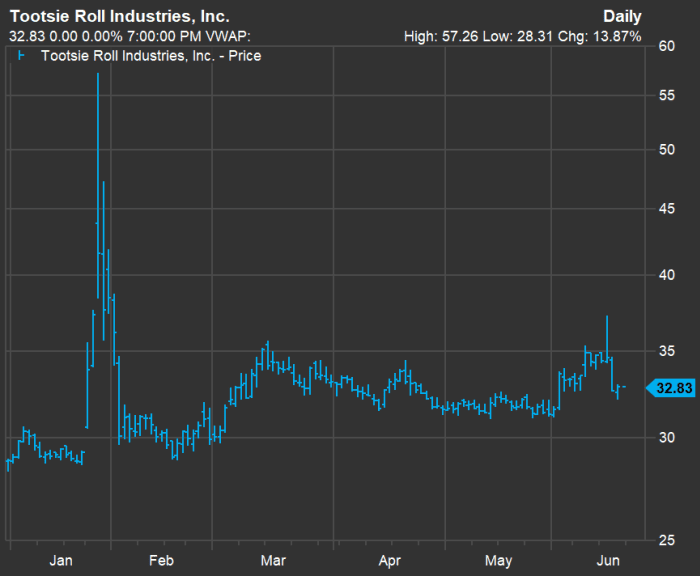Click the 32.83 last price in header
This screenshot has height=576, width=700.
click(27, 36)
